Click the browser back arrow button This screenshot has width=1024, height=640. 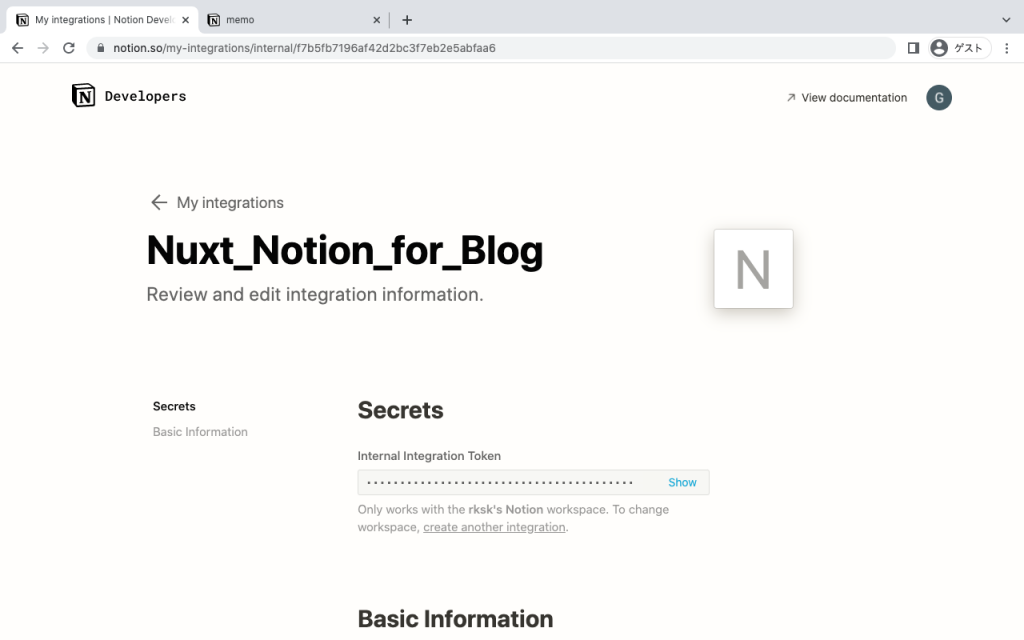click(17, 48)
